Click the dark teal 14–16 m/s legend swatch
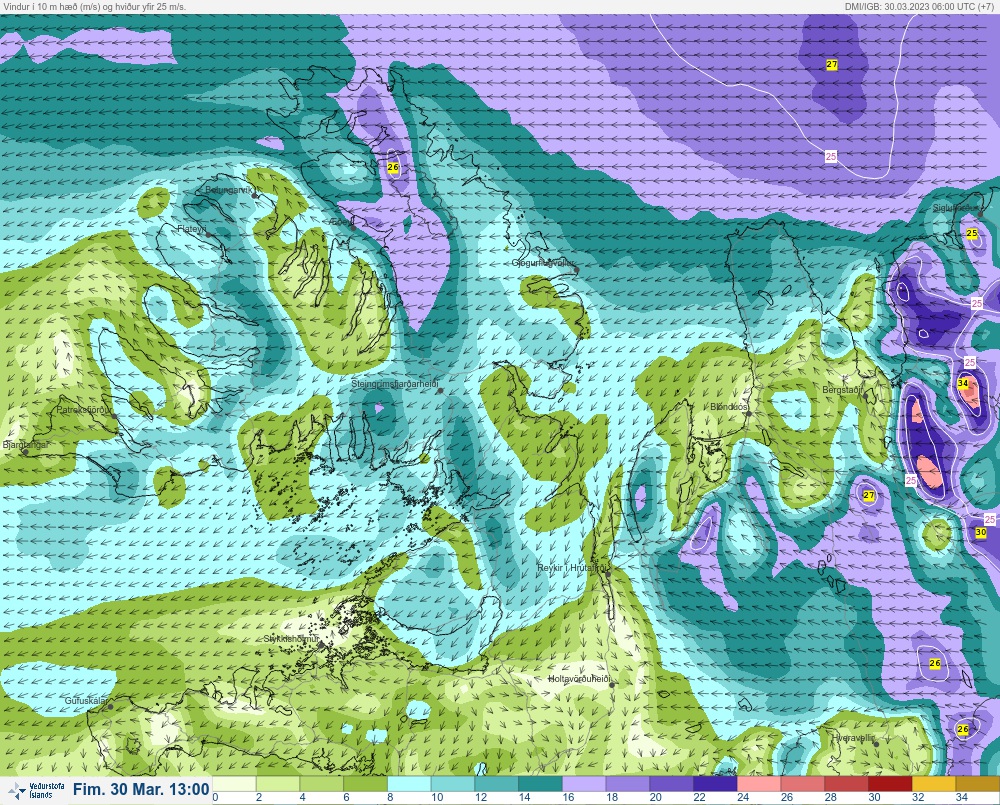The width and height of the screenshot is (1000, 805). point(540,784)
